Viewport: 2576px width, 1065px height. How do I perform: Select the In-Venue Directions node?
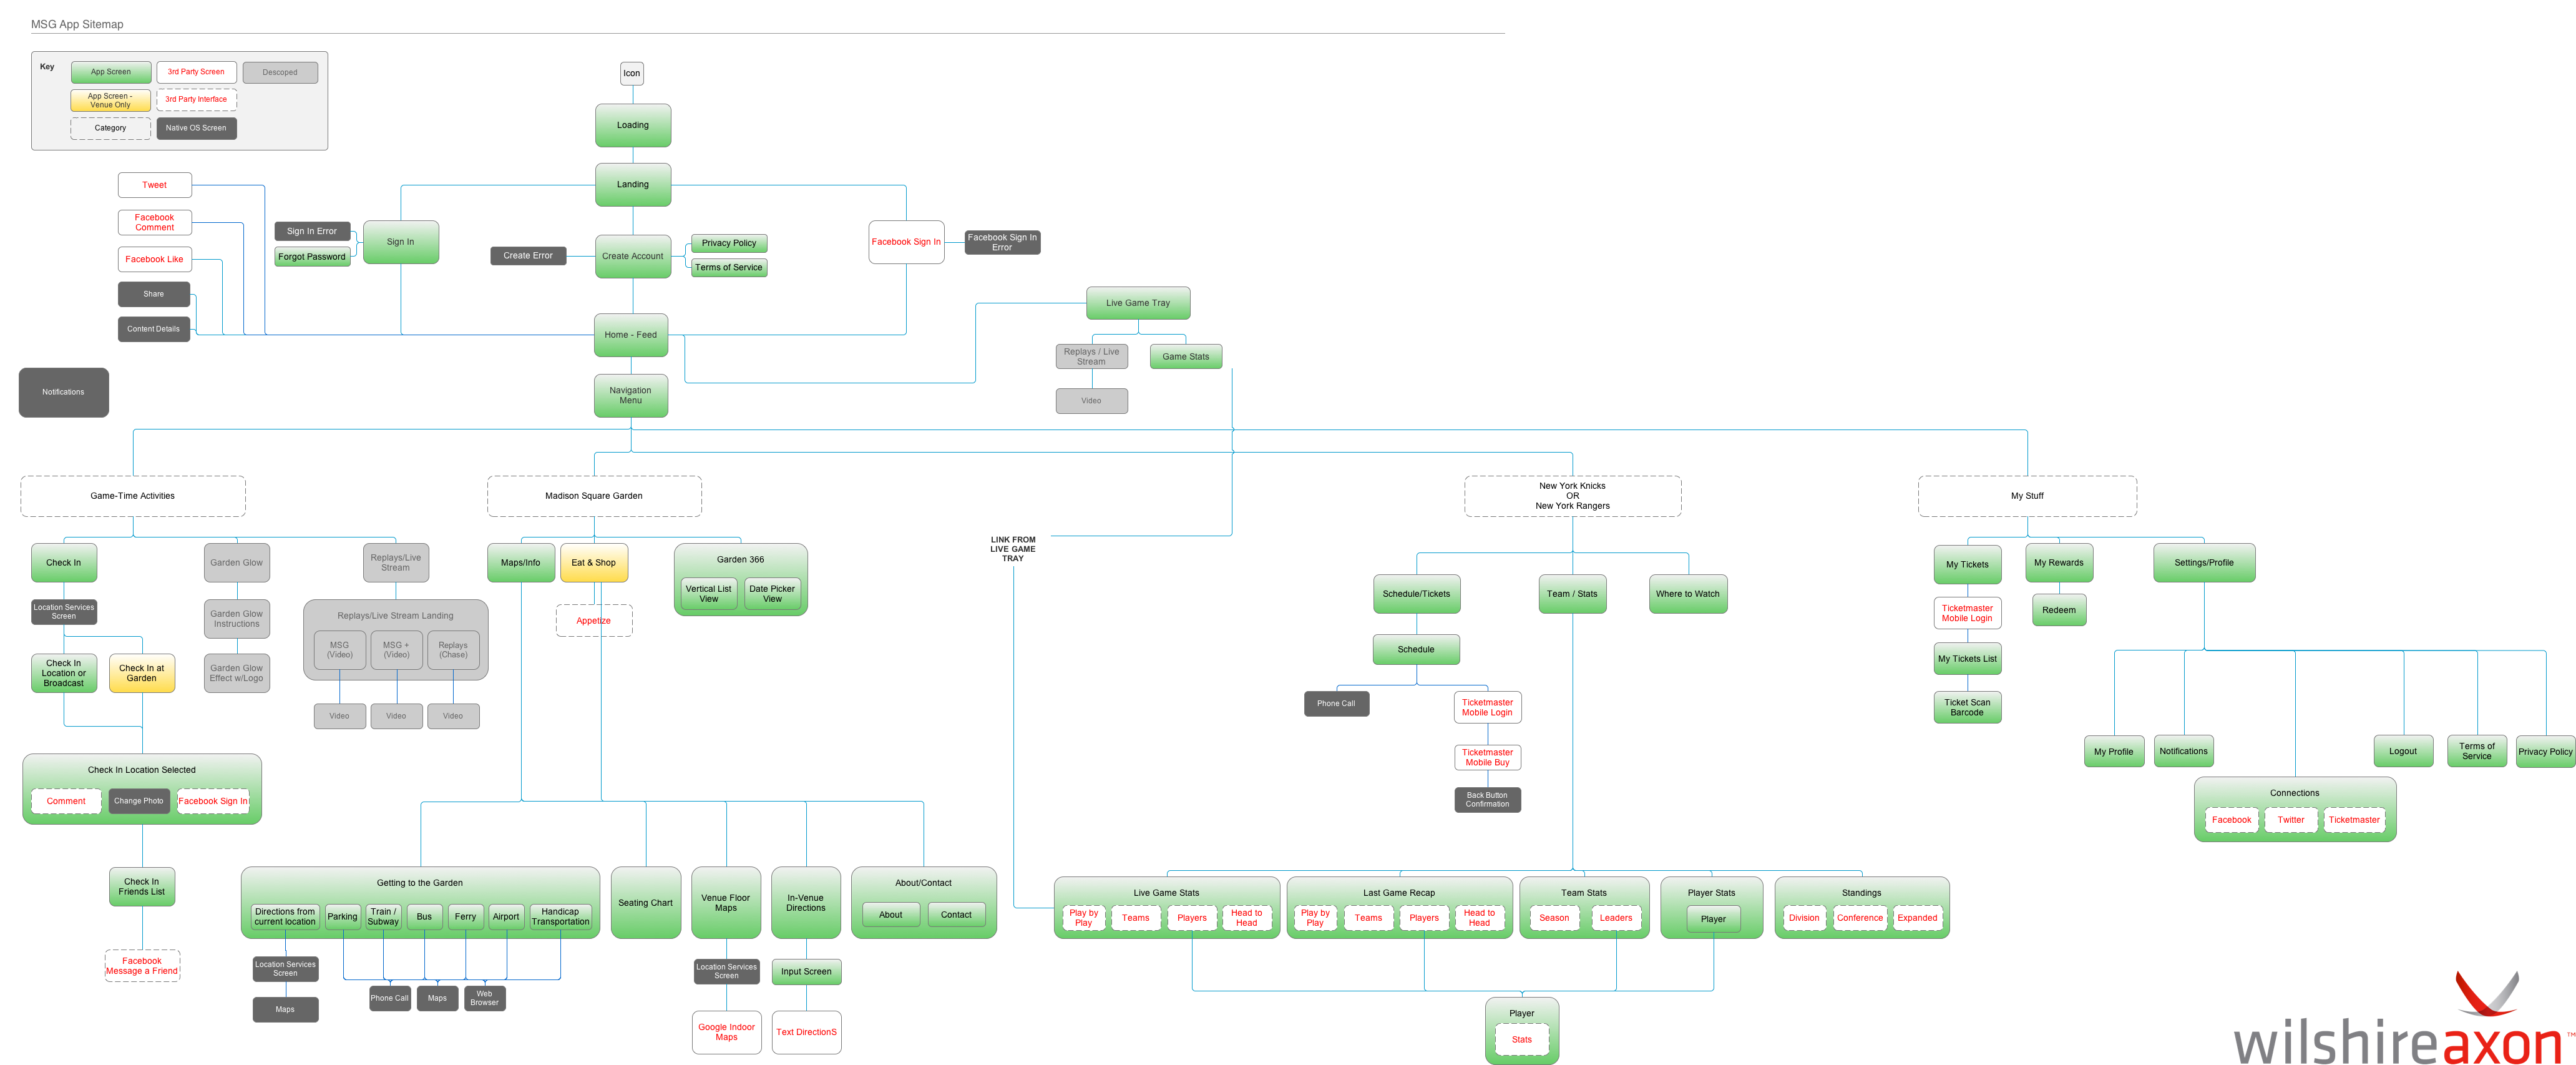coord(806,903)
